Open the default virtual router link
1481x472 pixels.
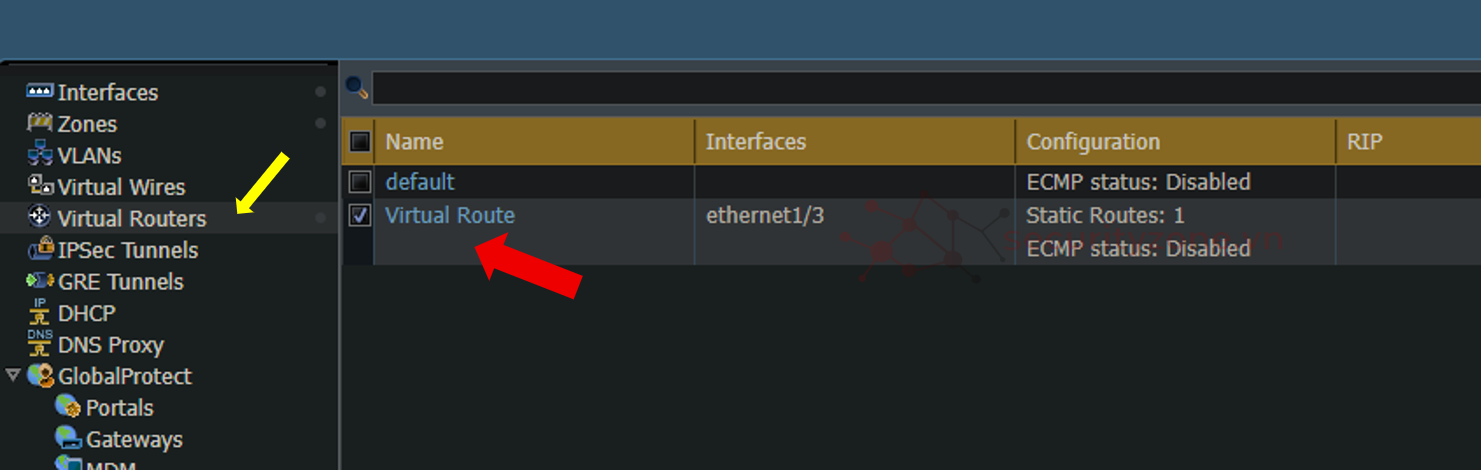(420, 182)
